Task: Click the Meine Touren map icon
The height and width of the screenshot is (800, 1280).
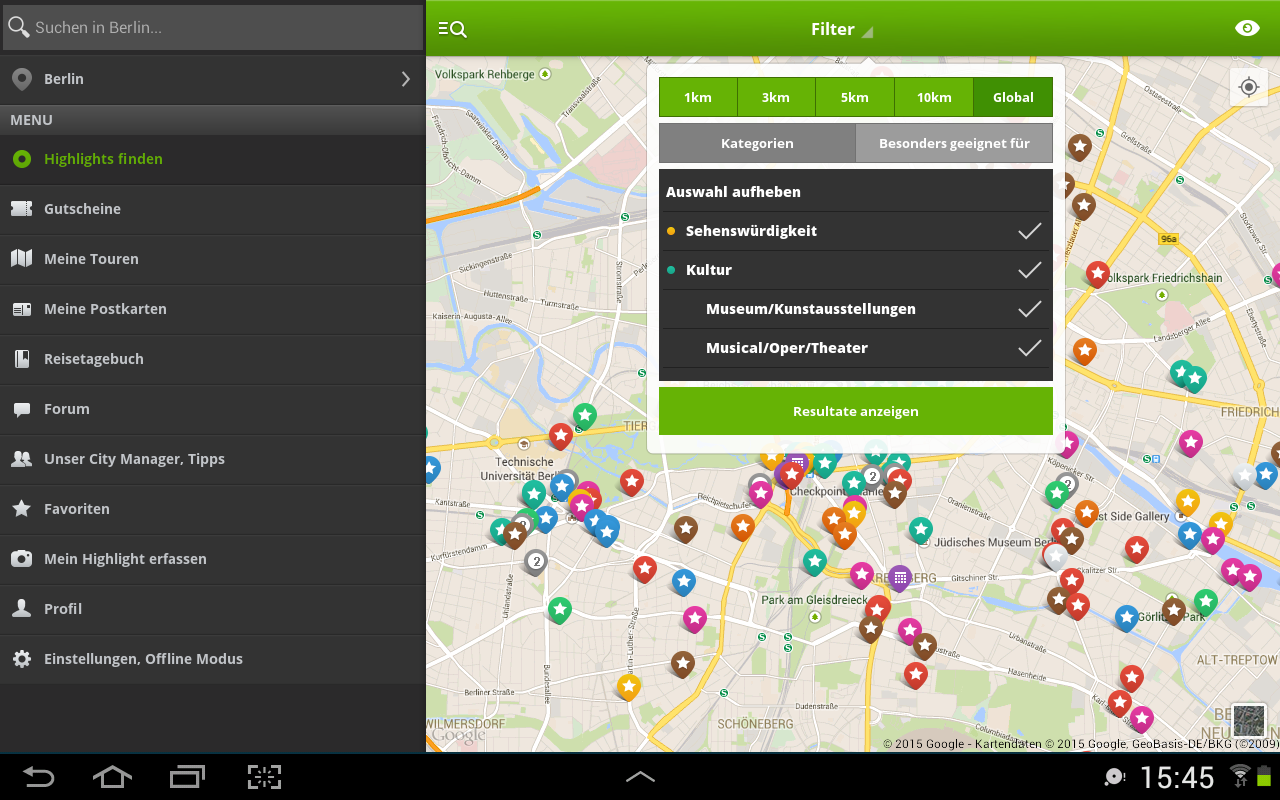Action: click(21, 259)
